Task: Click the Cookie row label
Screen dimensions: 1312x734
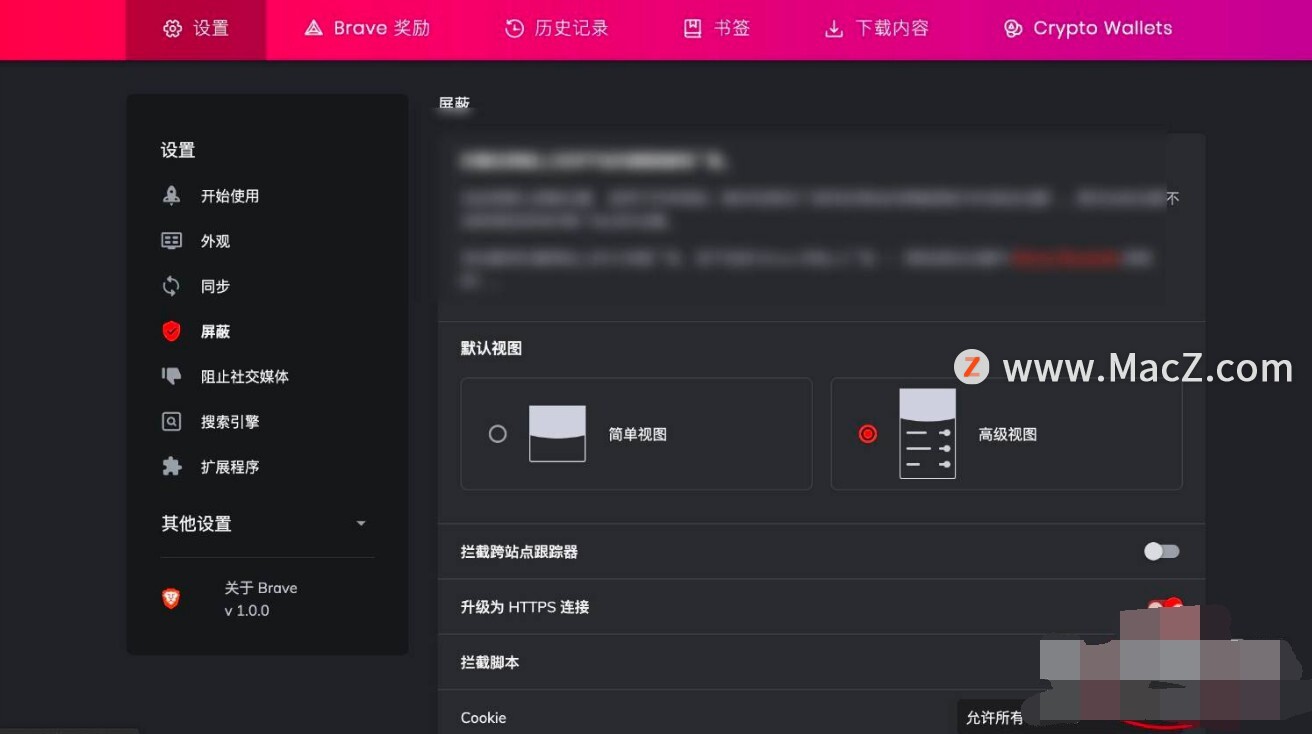Action: pyautogui.click(x=484, y=717)
